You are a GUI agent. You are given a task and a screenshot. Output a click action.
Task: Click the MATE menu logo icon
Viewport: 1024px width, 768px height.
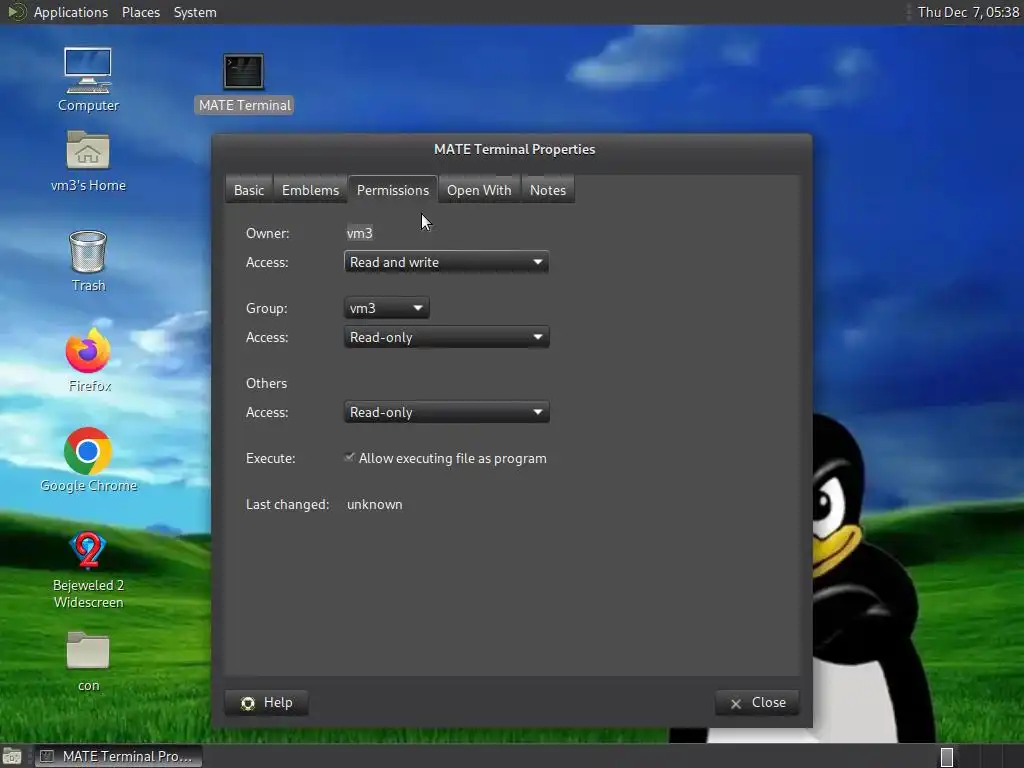click(x=16, y=12)
